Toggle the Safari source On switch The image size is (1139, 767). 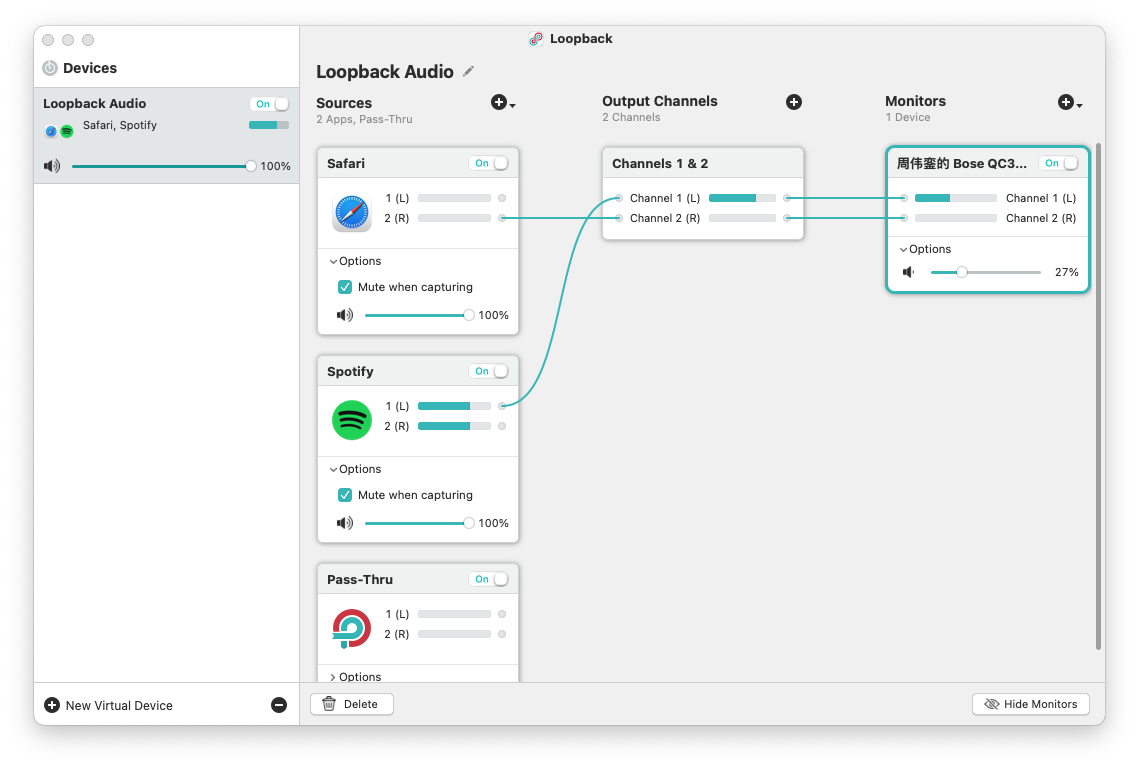[x=491, y=163]
